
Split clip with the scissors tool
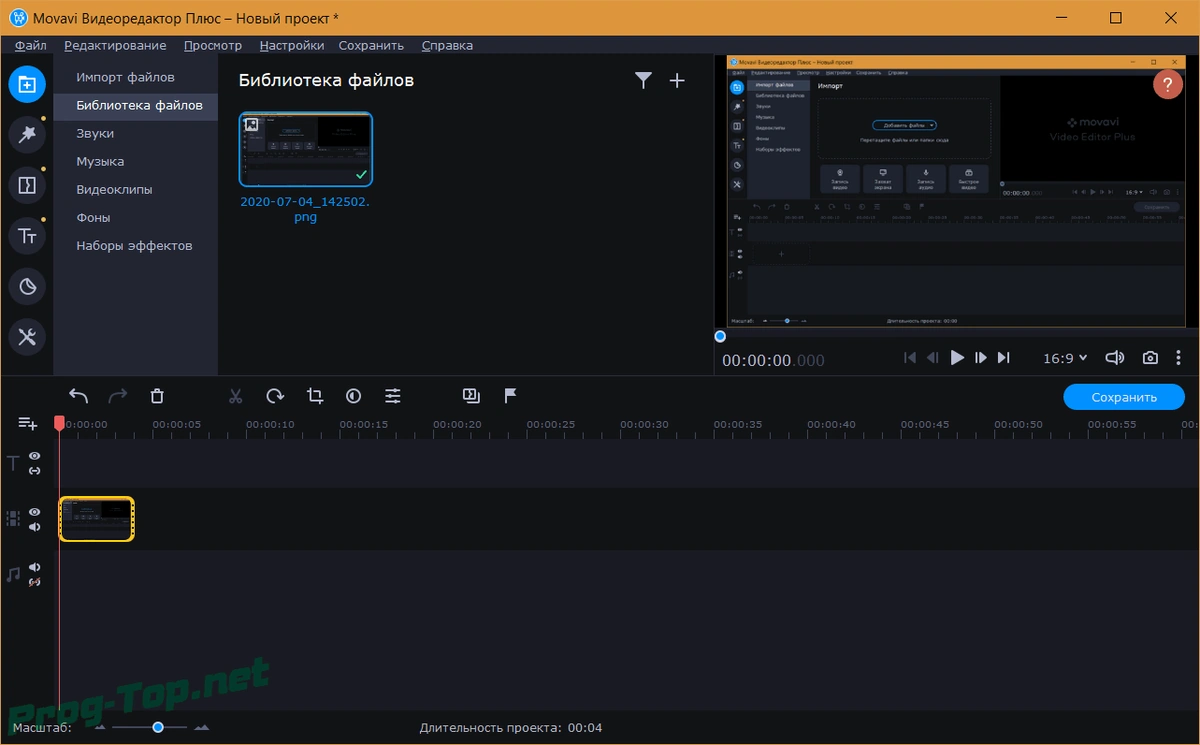(x=236, y=396)
